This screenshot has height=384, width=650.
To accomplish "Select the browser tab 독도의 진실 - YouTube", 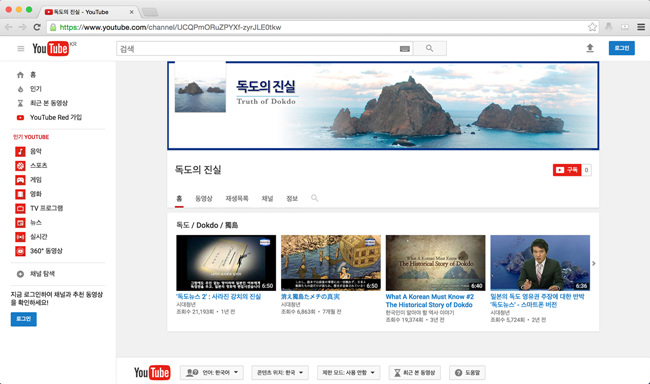I will pyautogui.click(x=88, y=12).
